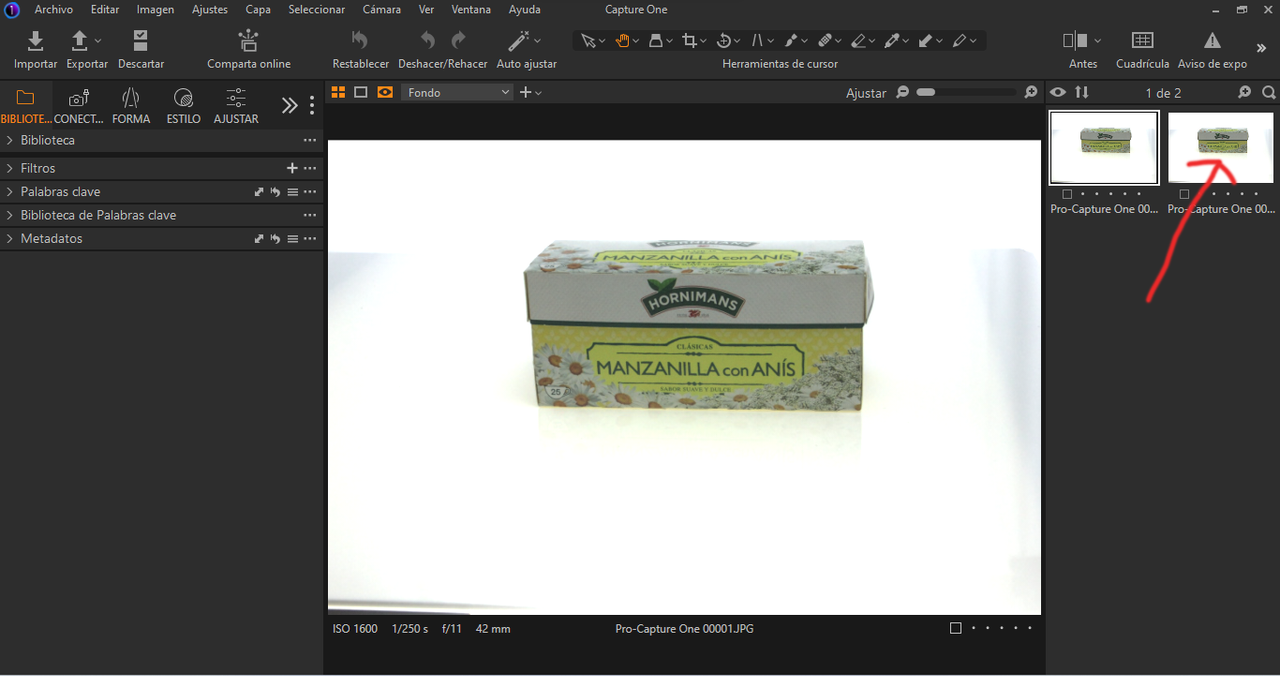Click the Descartar button

[x=141, y=50]
